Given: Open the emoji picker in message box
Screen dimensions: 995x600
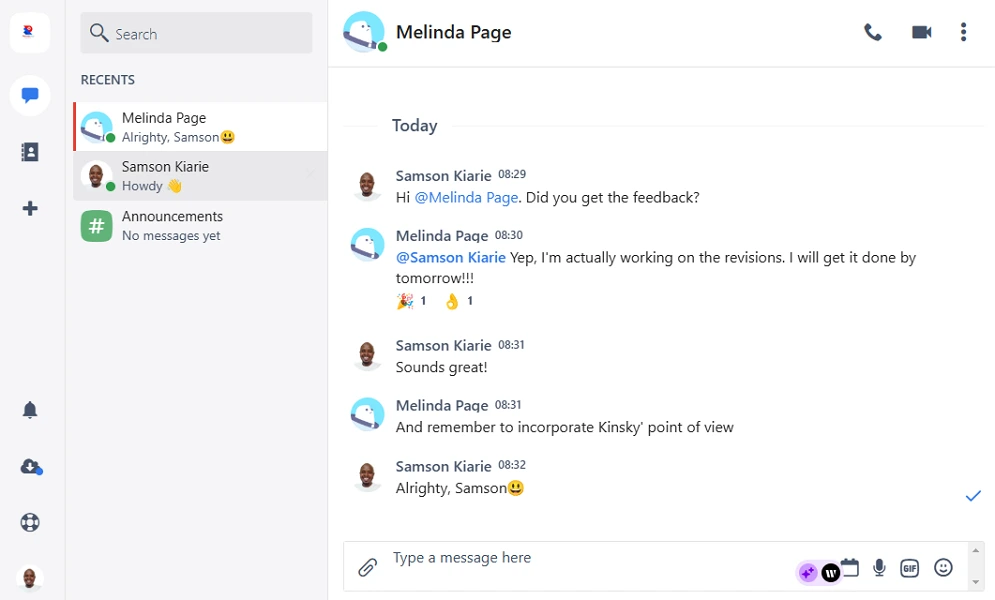Looking at the screenshot, I should (943, 568).
